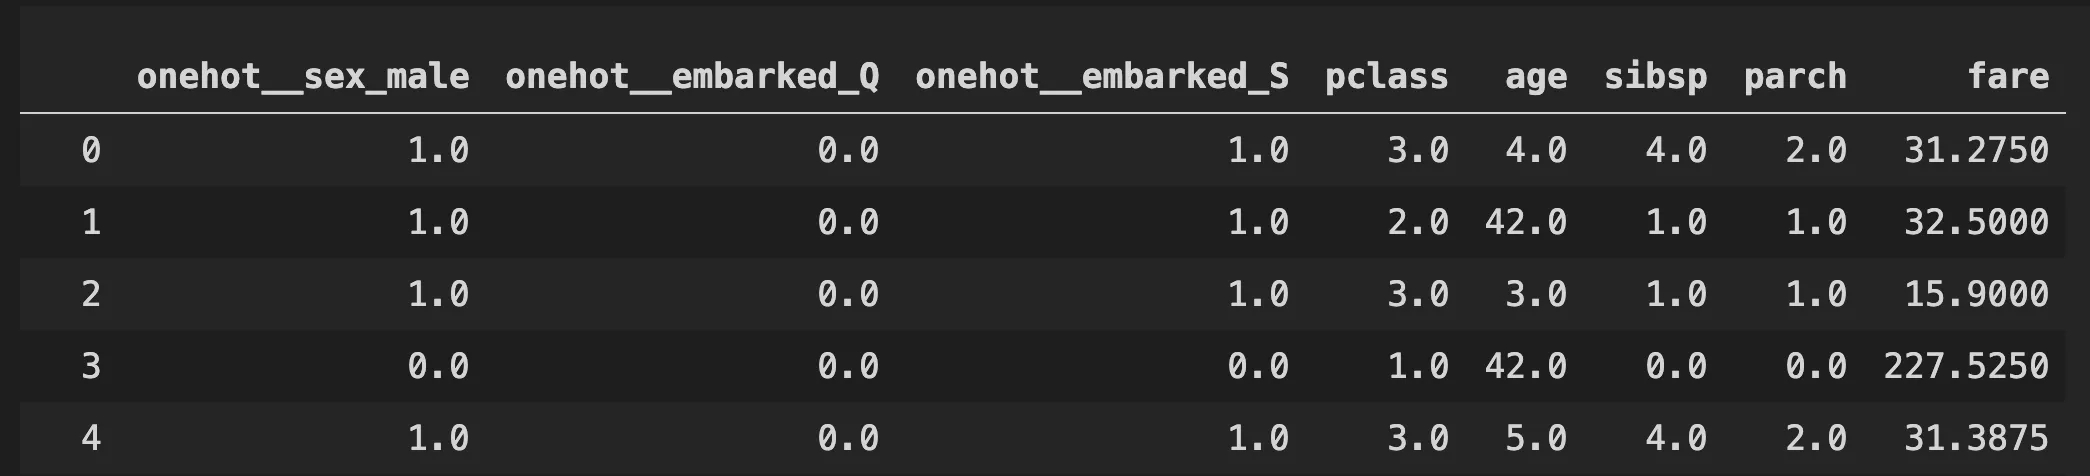2090x476 pixels.
Task: Click the onehot__embarked_S column header
Action: [1102, 76]
